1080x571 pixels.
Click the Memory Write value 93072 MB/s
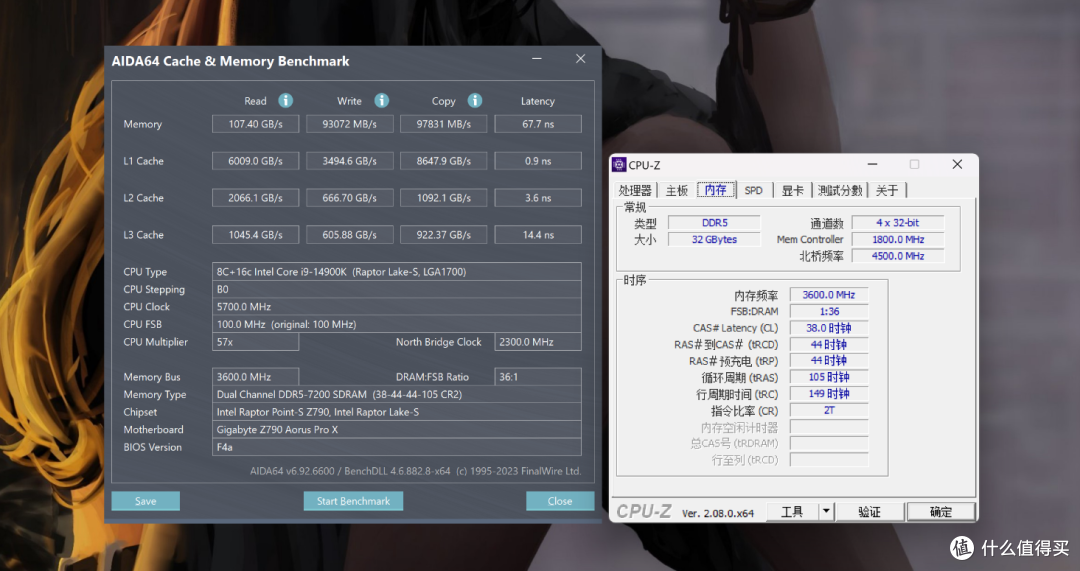[350, 124]
